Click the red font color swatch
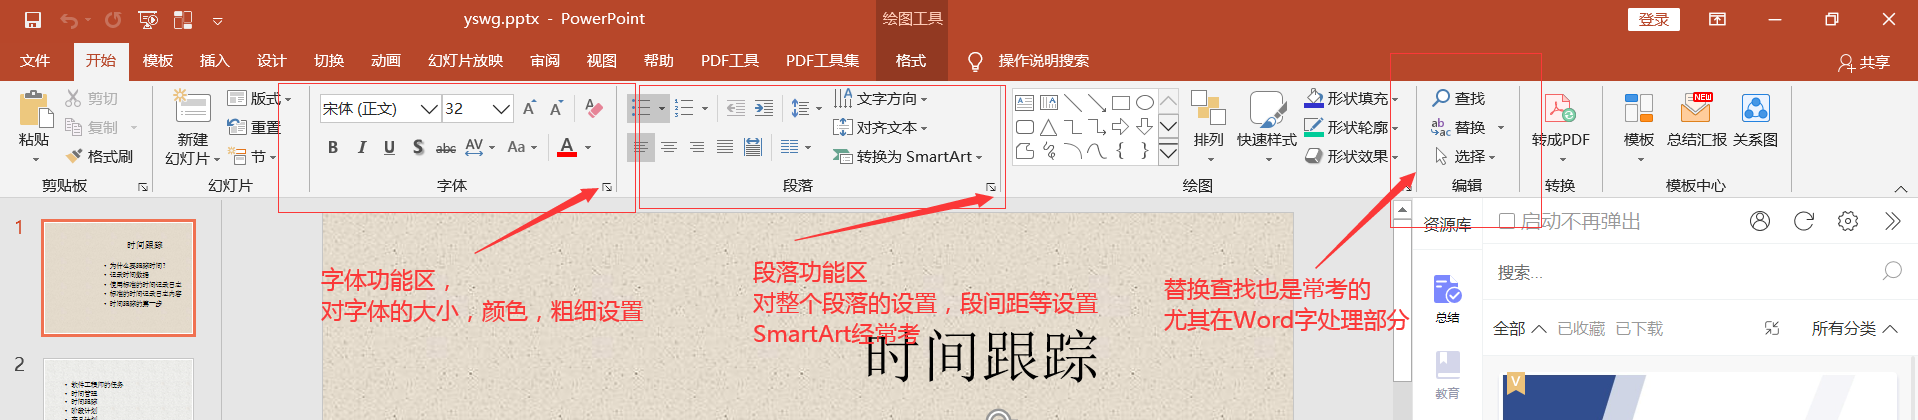The height and width of the screenshot is (420, 1918). [567, 148]
